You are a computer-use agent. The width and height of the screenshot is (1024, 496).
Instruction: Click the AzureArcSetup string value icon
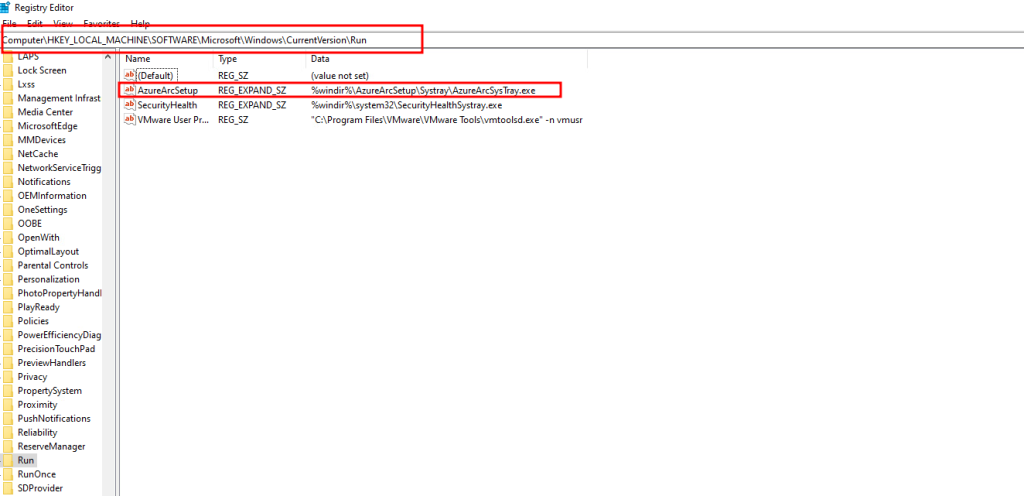coord(129,90)
